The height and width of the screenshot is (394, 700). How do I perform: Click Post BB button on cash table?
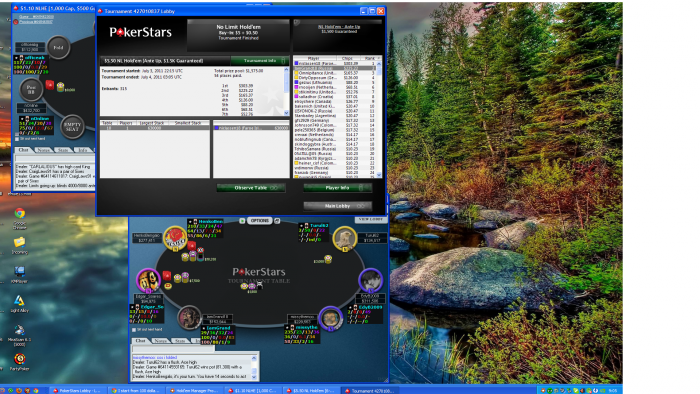[x=31, y=89]
